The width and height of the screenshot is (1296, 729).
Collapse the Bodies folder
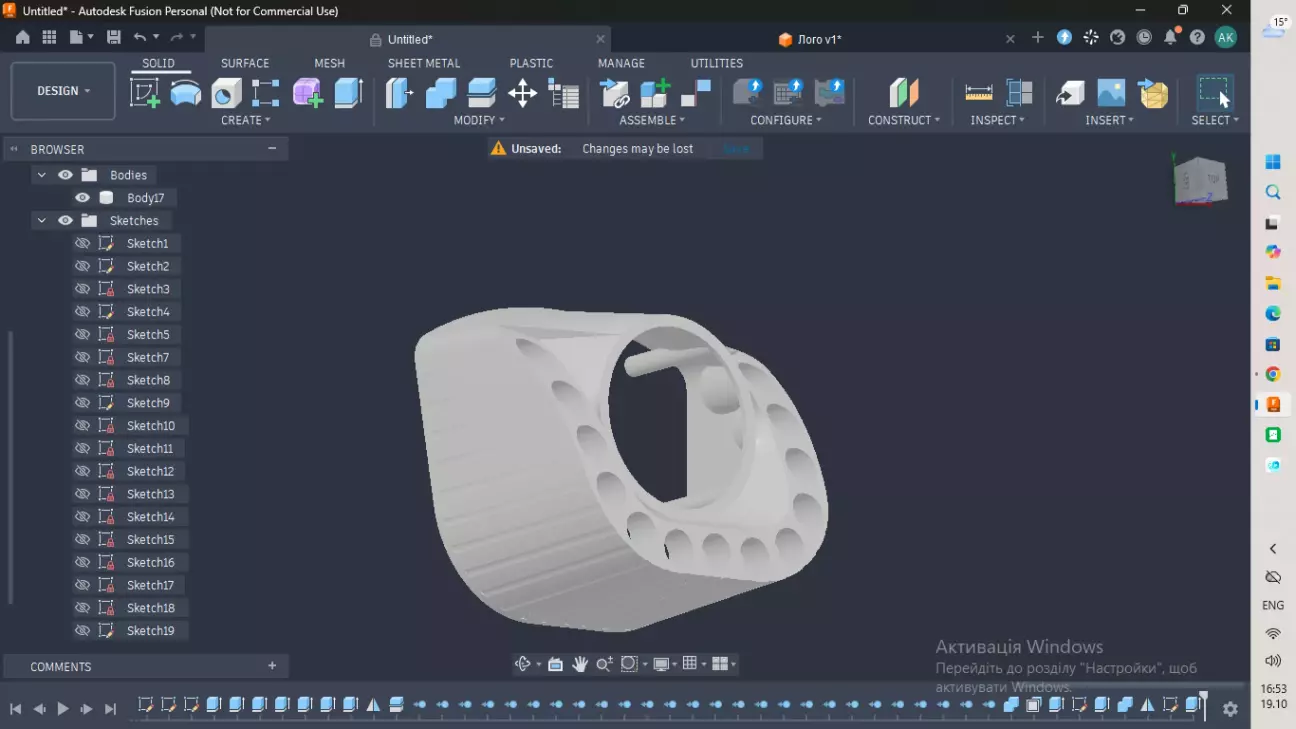[41, 175]
